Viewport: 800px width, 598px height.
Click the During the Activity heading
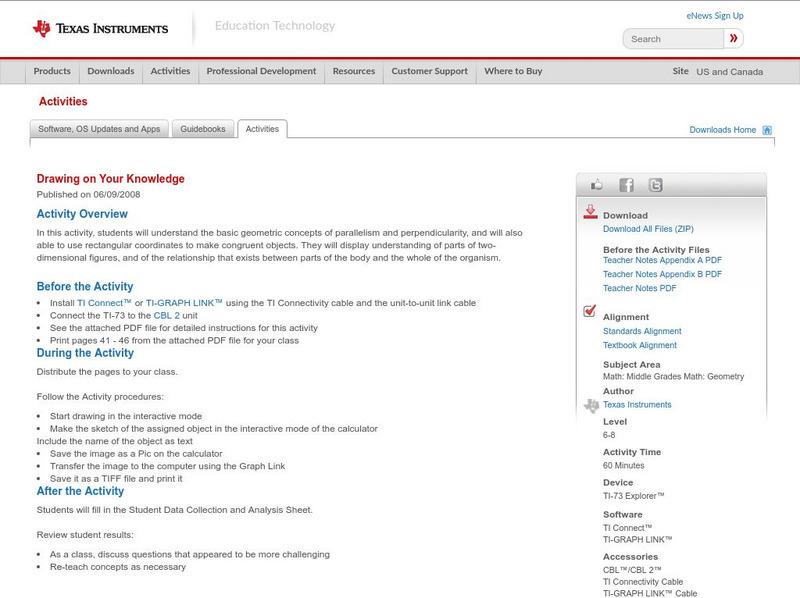pos(85,353)
